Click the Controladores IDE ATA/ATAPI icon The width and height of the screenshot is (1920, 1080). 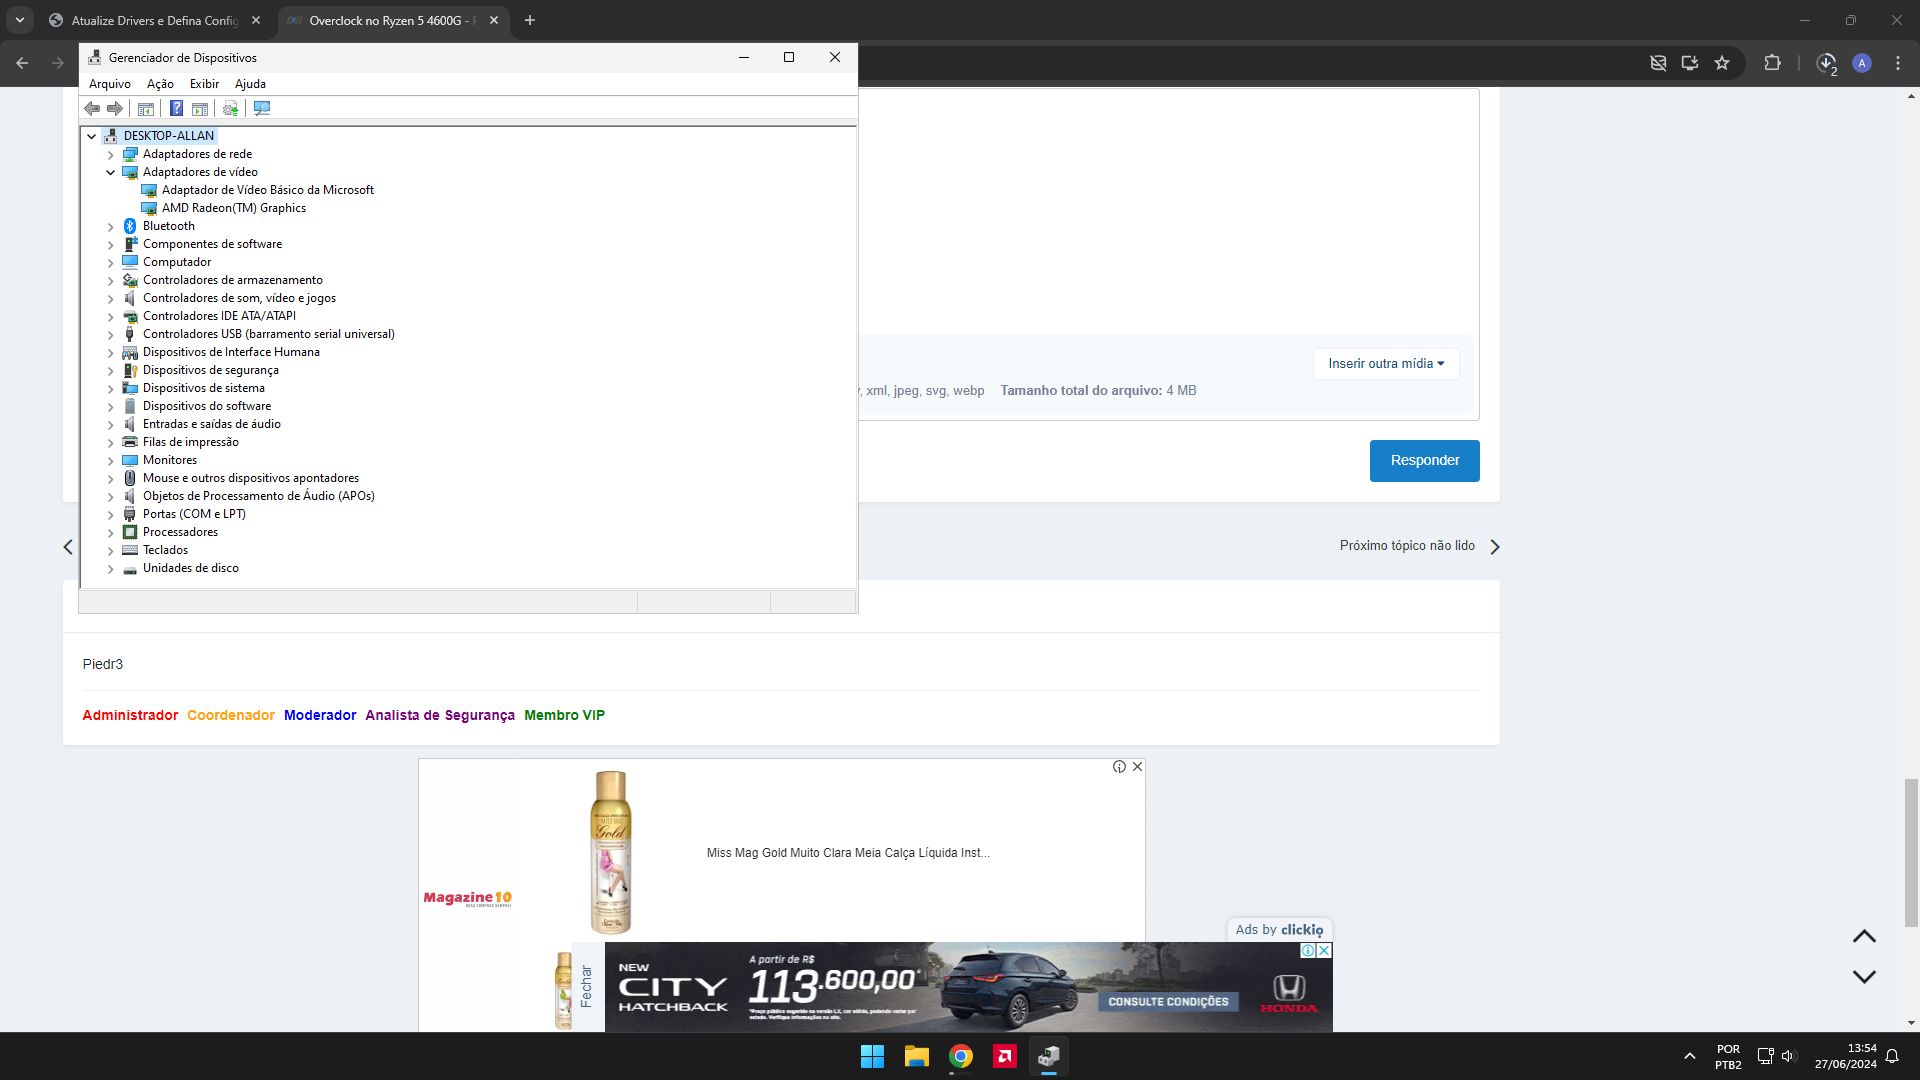pos(130,316)
